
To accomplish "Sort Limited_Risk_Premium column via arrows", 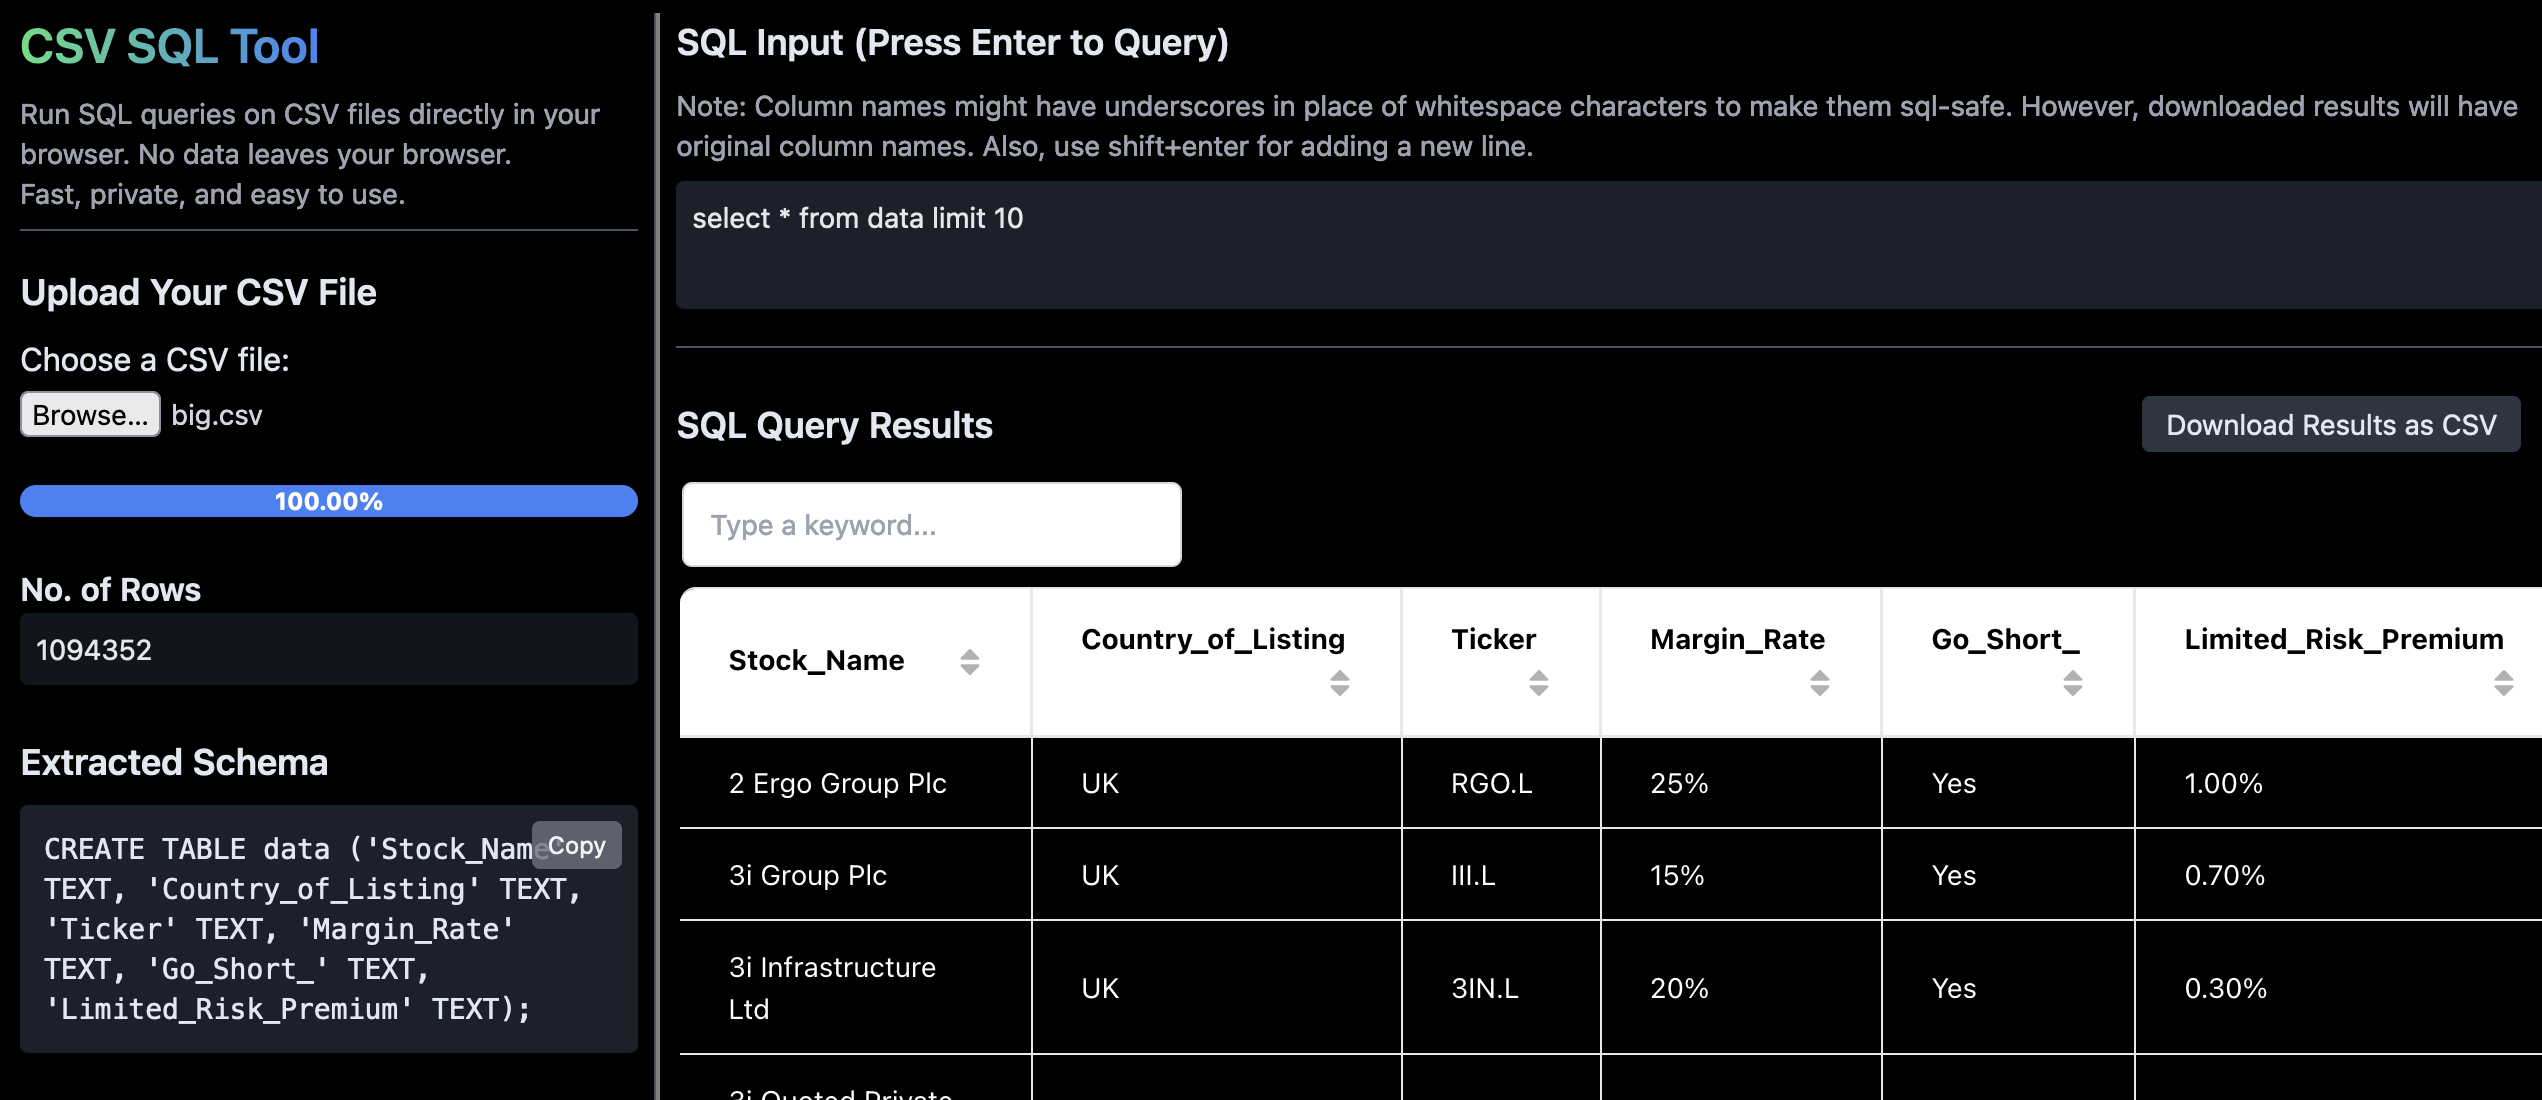I will pos(2503,683).
